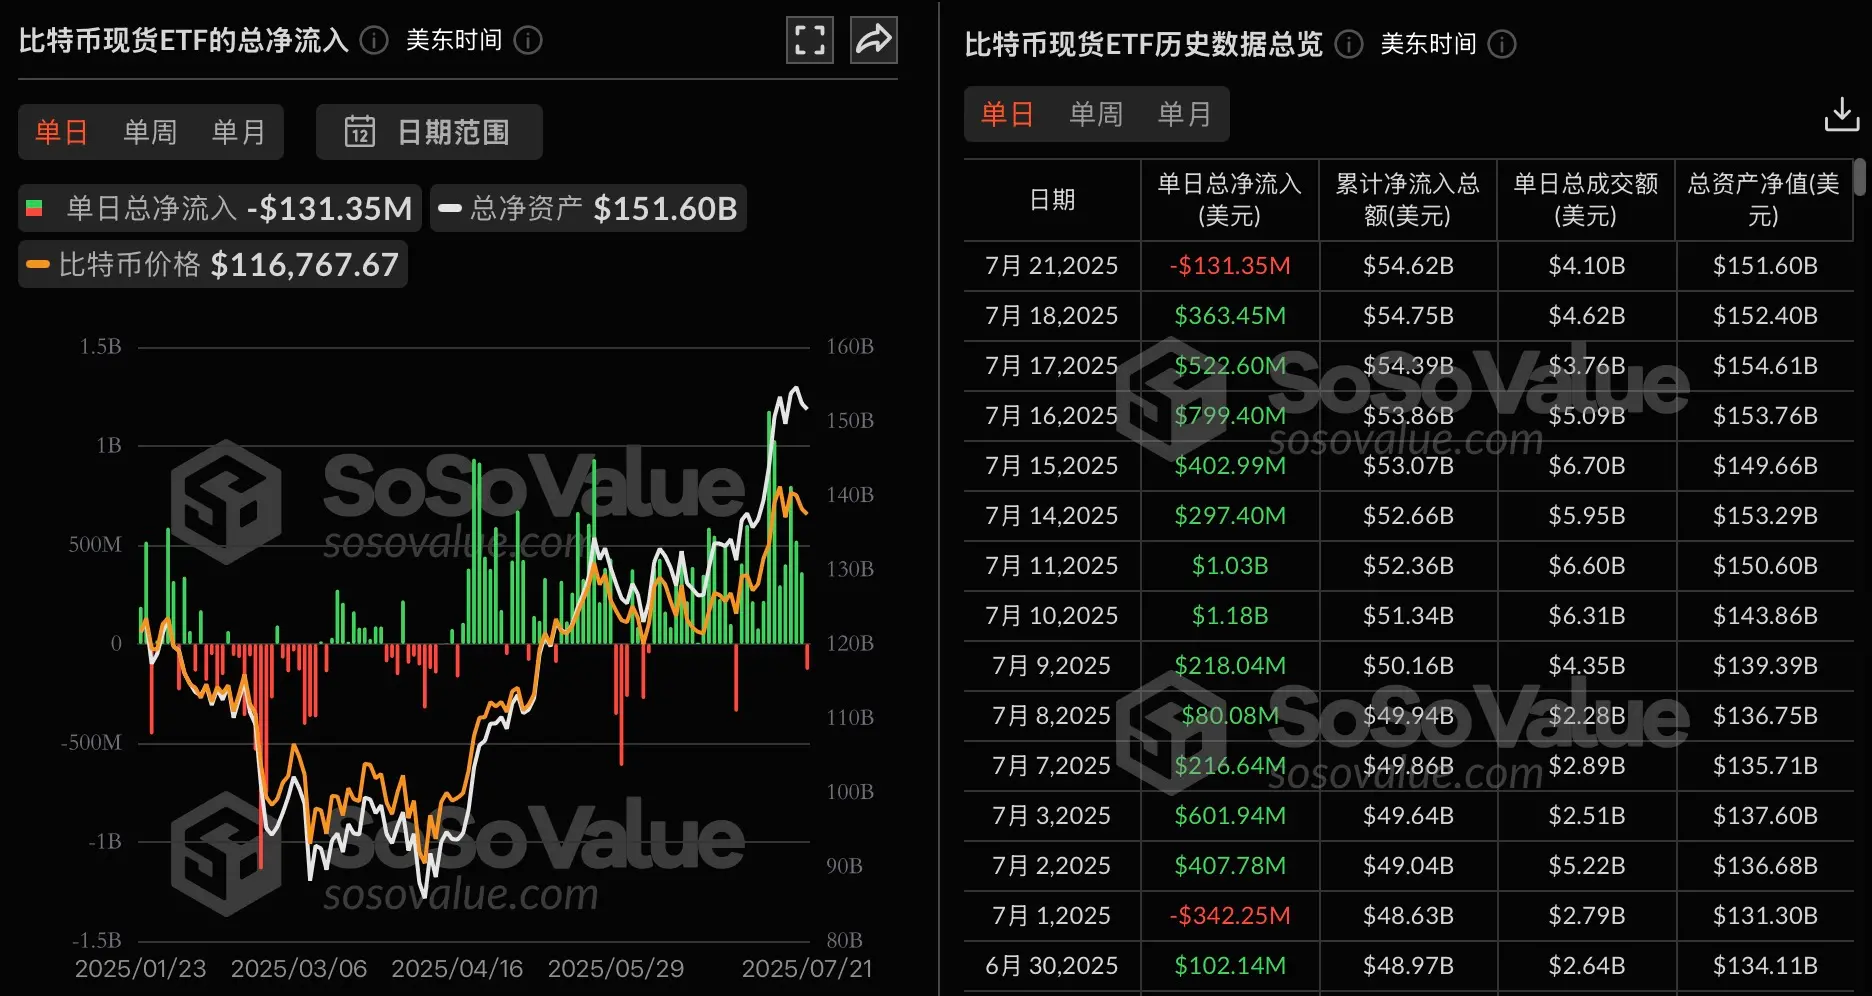Select 单月 tab in the chart panel

238,132
